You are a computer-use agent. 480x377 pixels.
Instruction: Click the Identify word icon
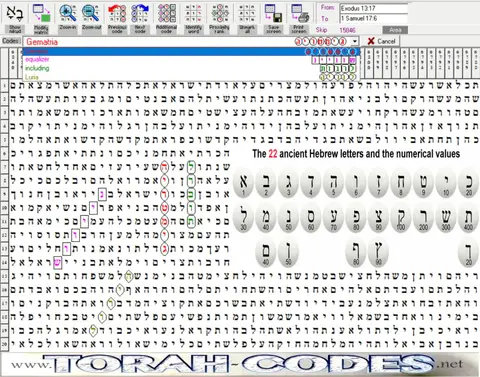194,13
